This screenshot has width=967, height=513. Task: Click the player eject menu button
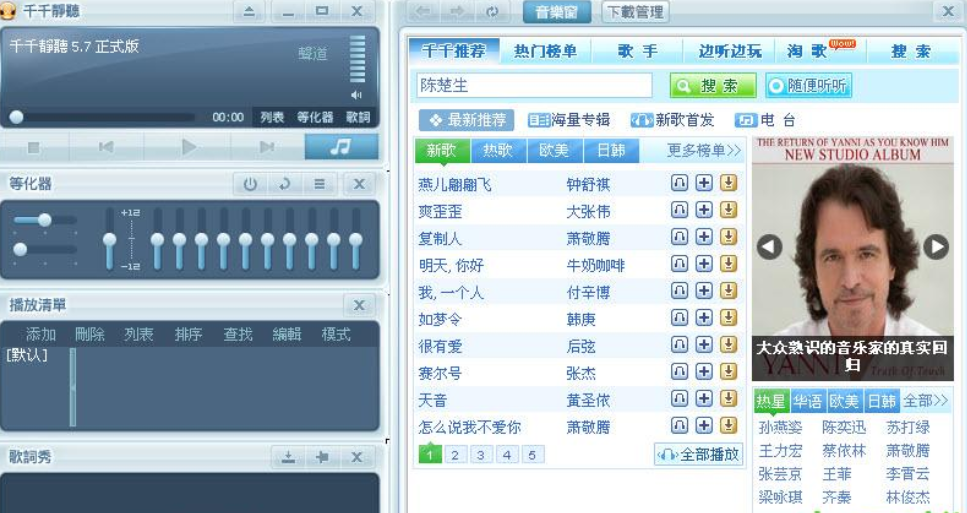[249, 11]
